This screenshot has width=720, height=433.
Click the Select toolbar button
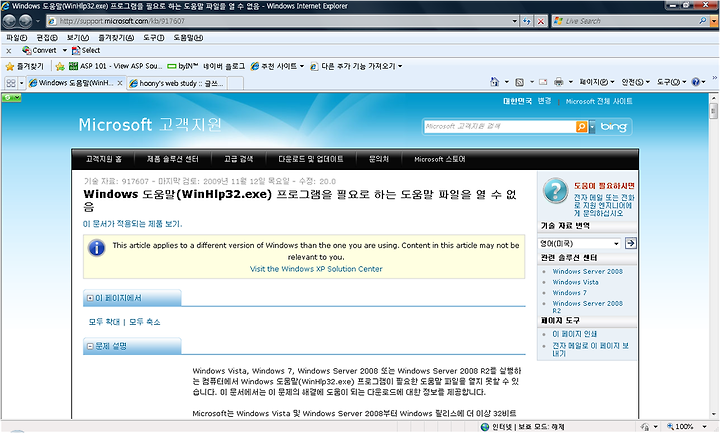click(x=86, y=51)
